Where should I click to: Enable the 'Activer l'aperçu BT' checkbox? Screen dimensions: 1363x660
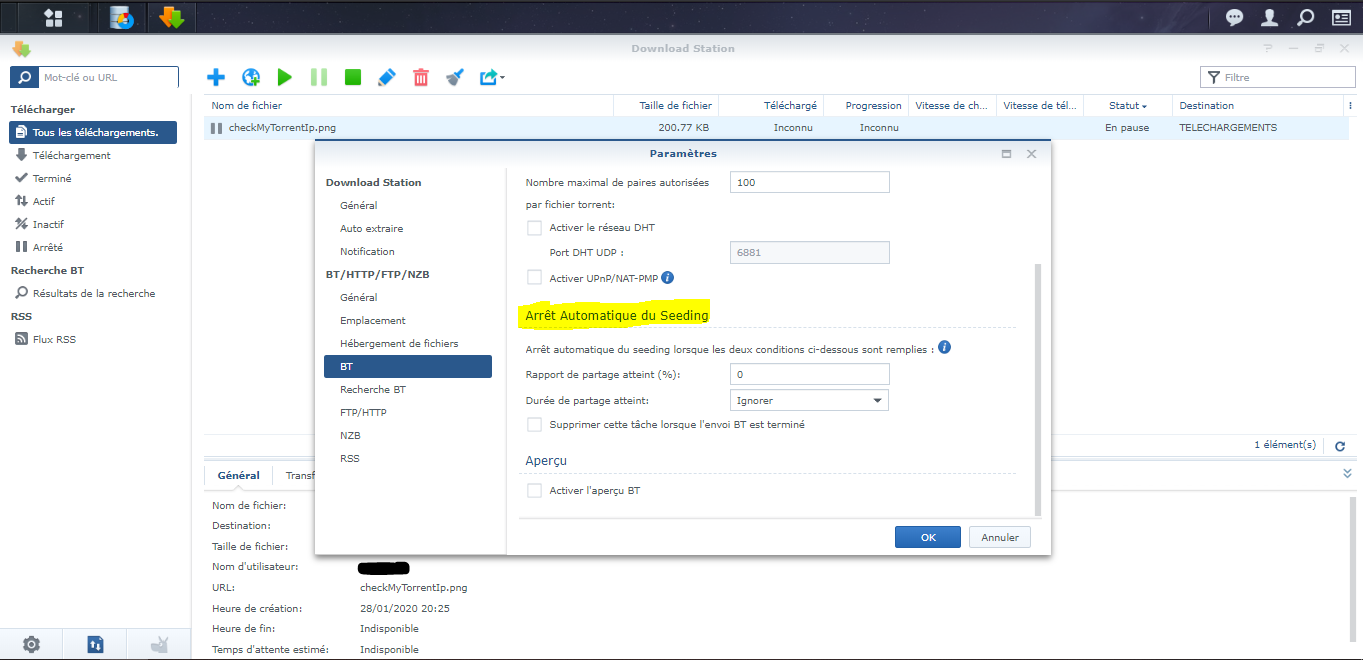pos(534,491)
